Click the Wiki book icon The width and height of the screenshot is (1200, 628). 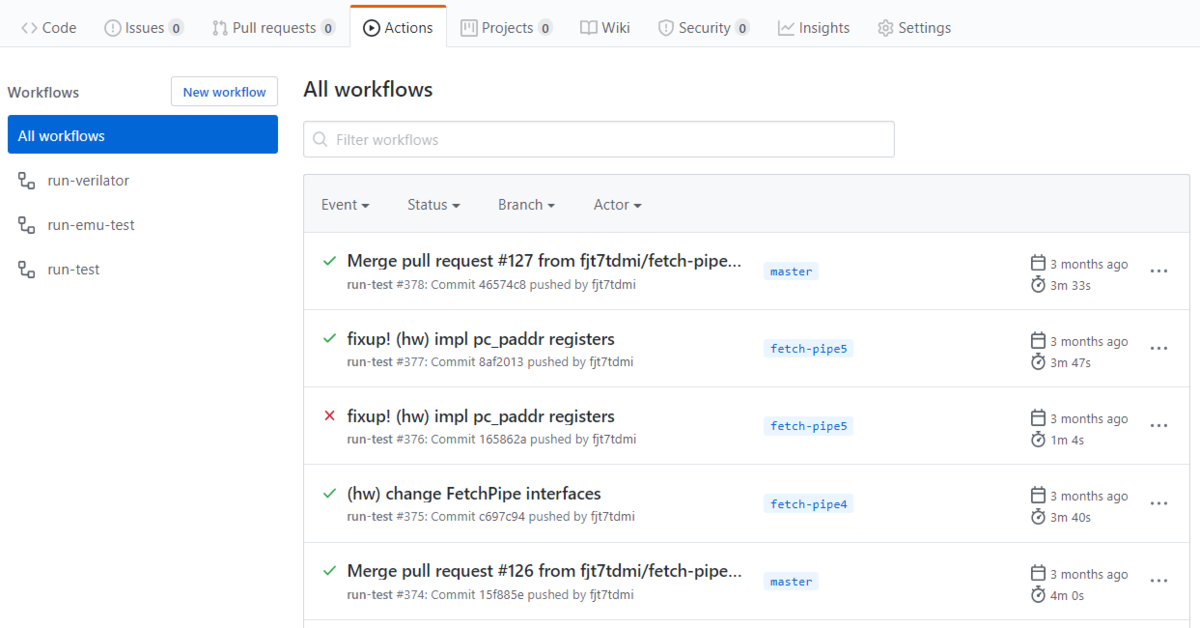pos(589,28)
